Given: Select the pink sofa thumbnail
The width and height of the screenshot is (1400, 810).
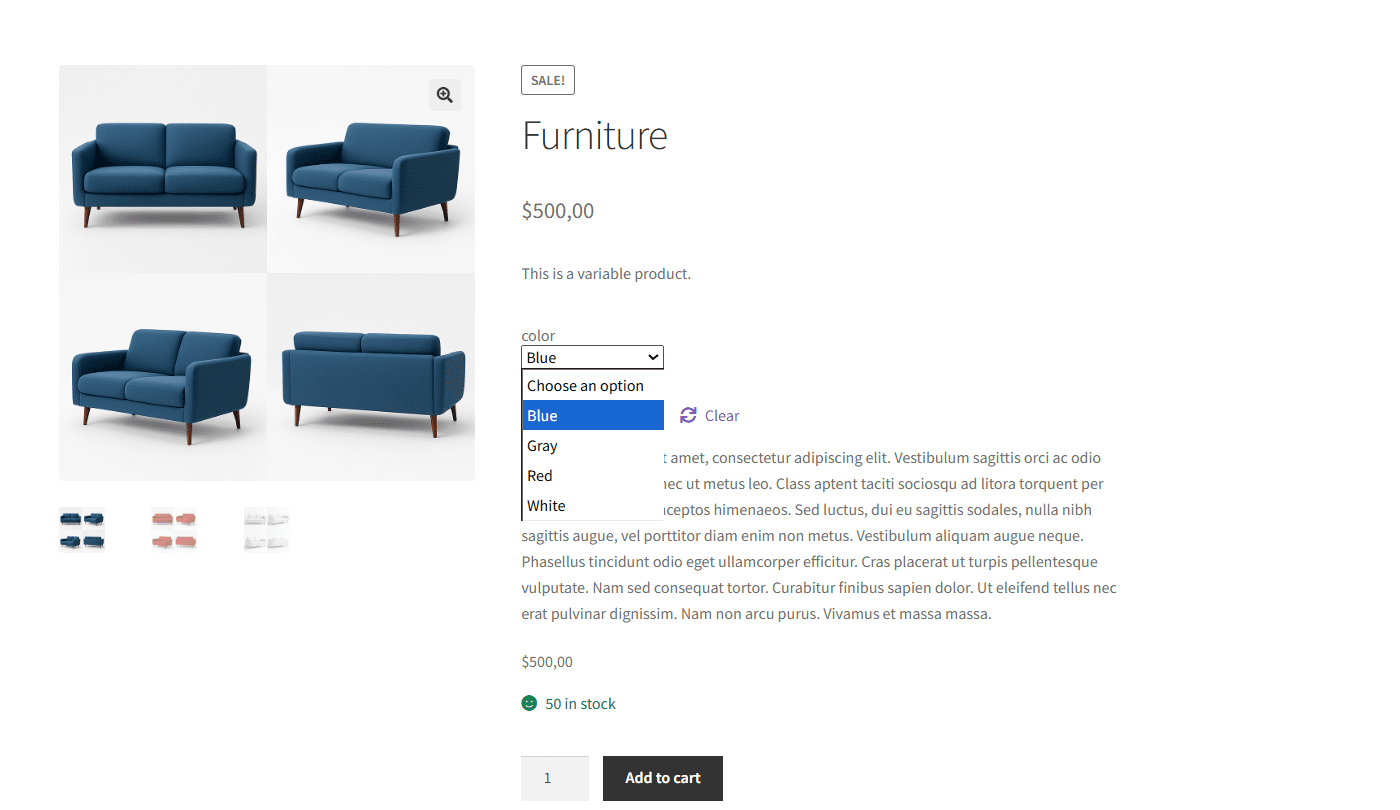Looking at the screenshot, I should [174, 529].
